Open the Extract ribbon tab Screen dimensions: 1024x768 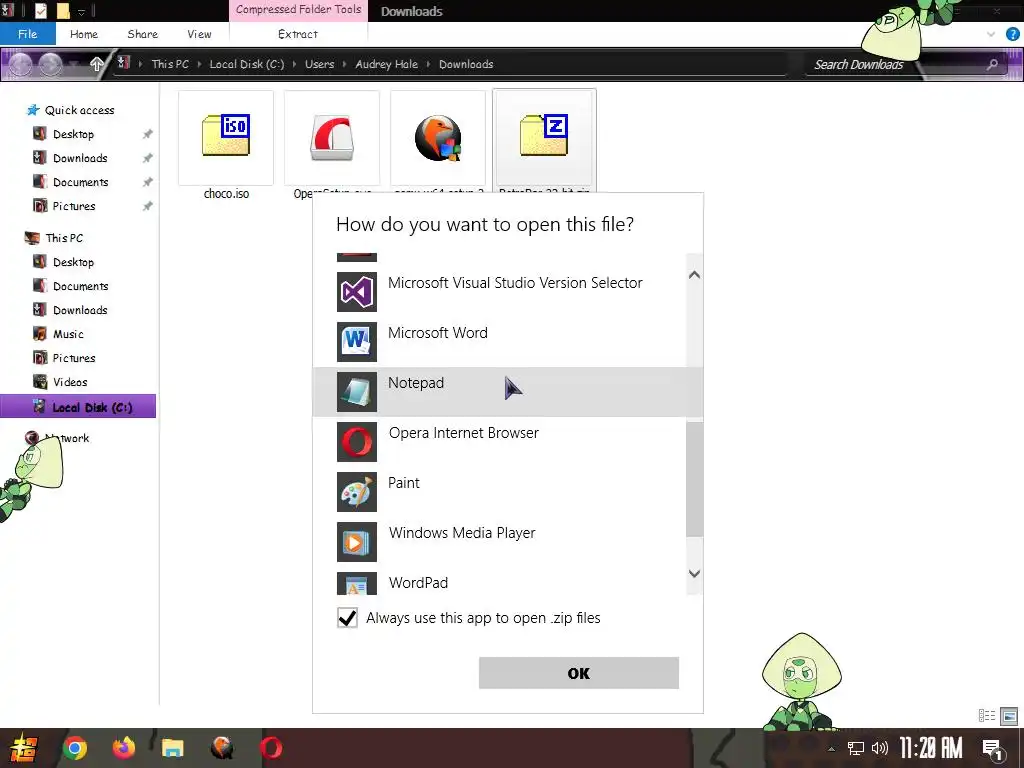[x=298, y=34]
